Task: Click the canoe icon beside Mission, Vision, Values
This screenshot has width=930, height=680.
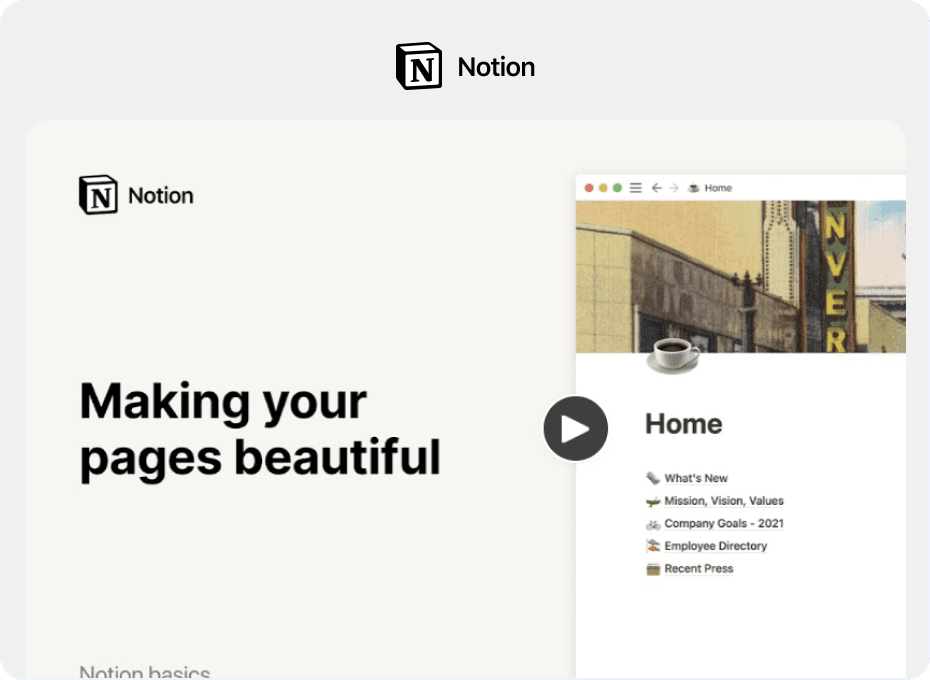Action: [x=653, y=501]
